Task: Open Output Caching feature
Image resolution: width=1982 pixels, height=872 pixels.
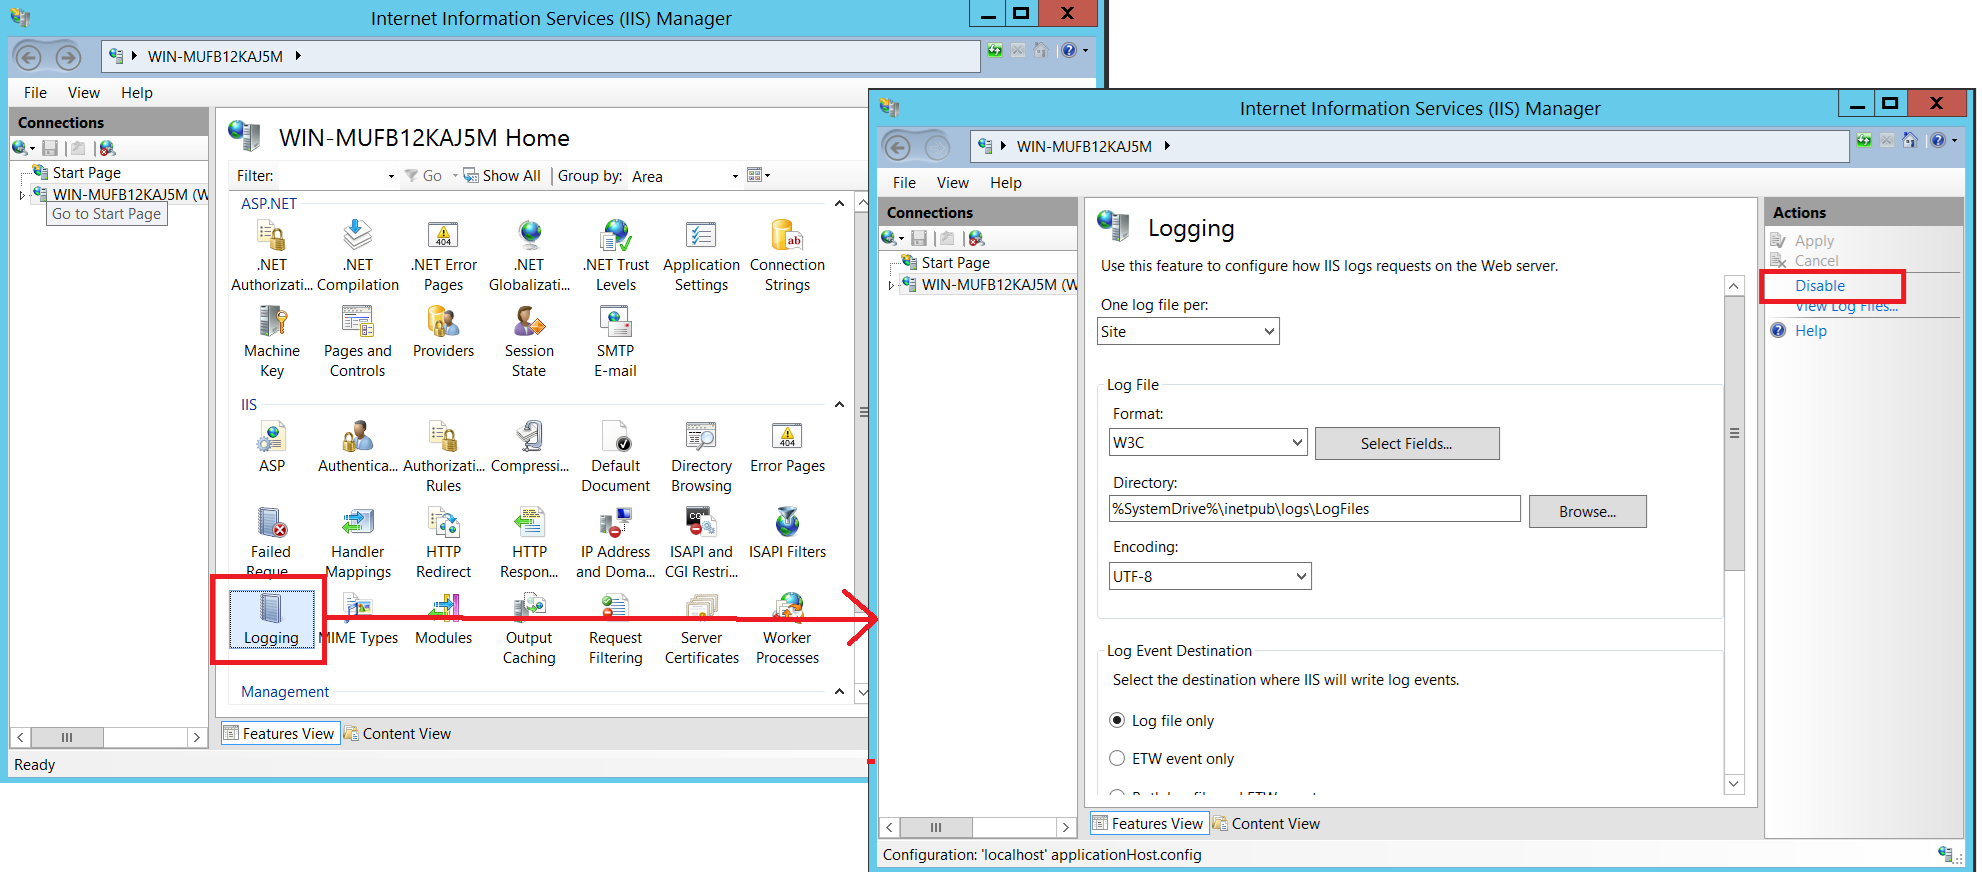Action: click(529, 629)
